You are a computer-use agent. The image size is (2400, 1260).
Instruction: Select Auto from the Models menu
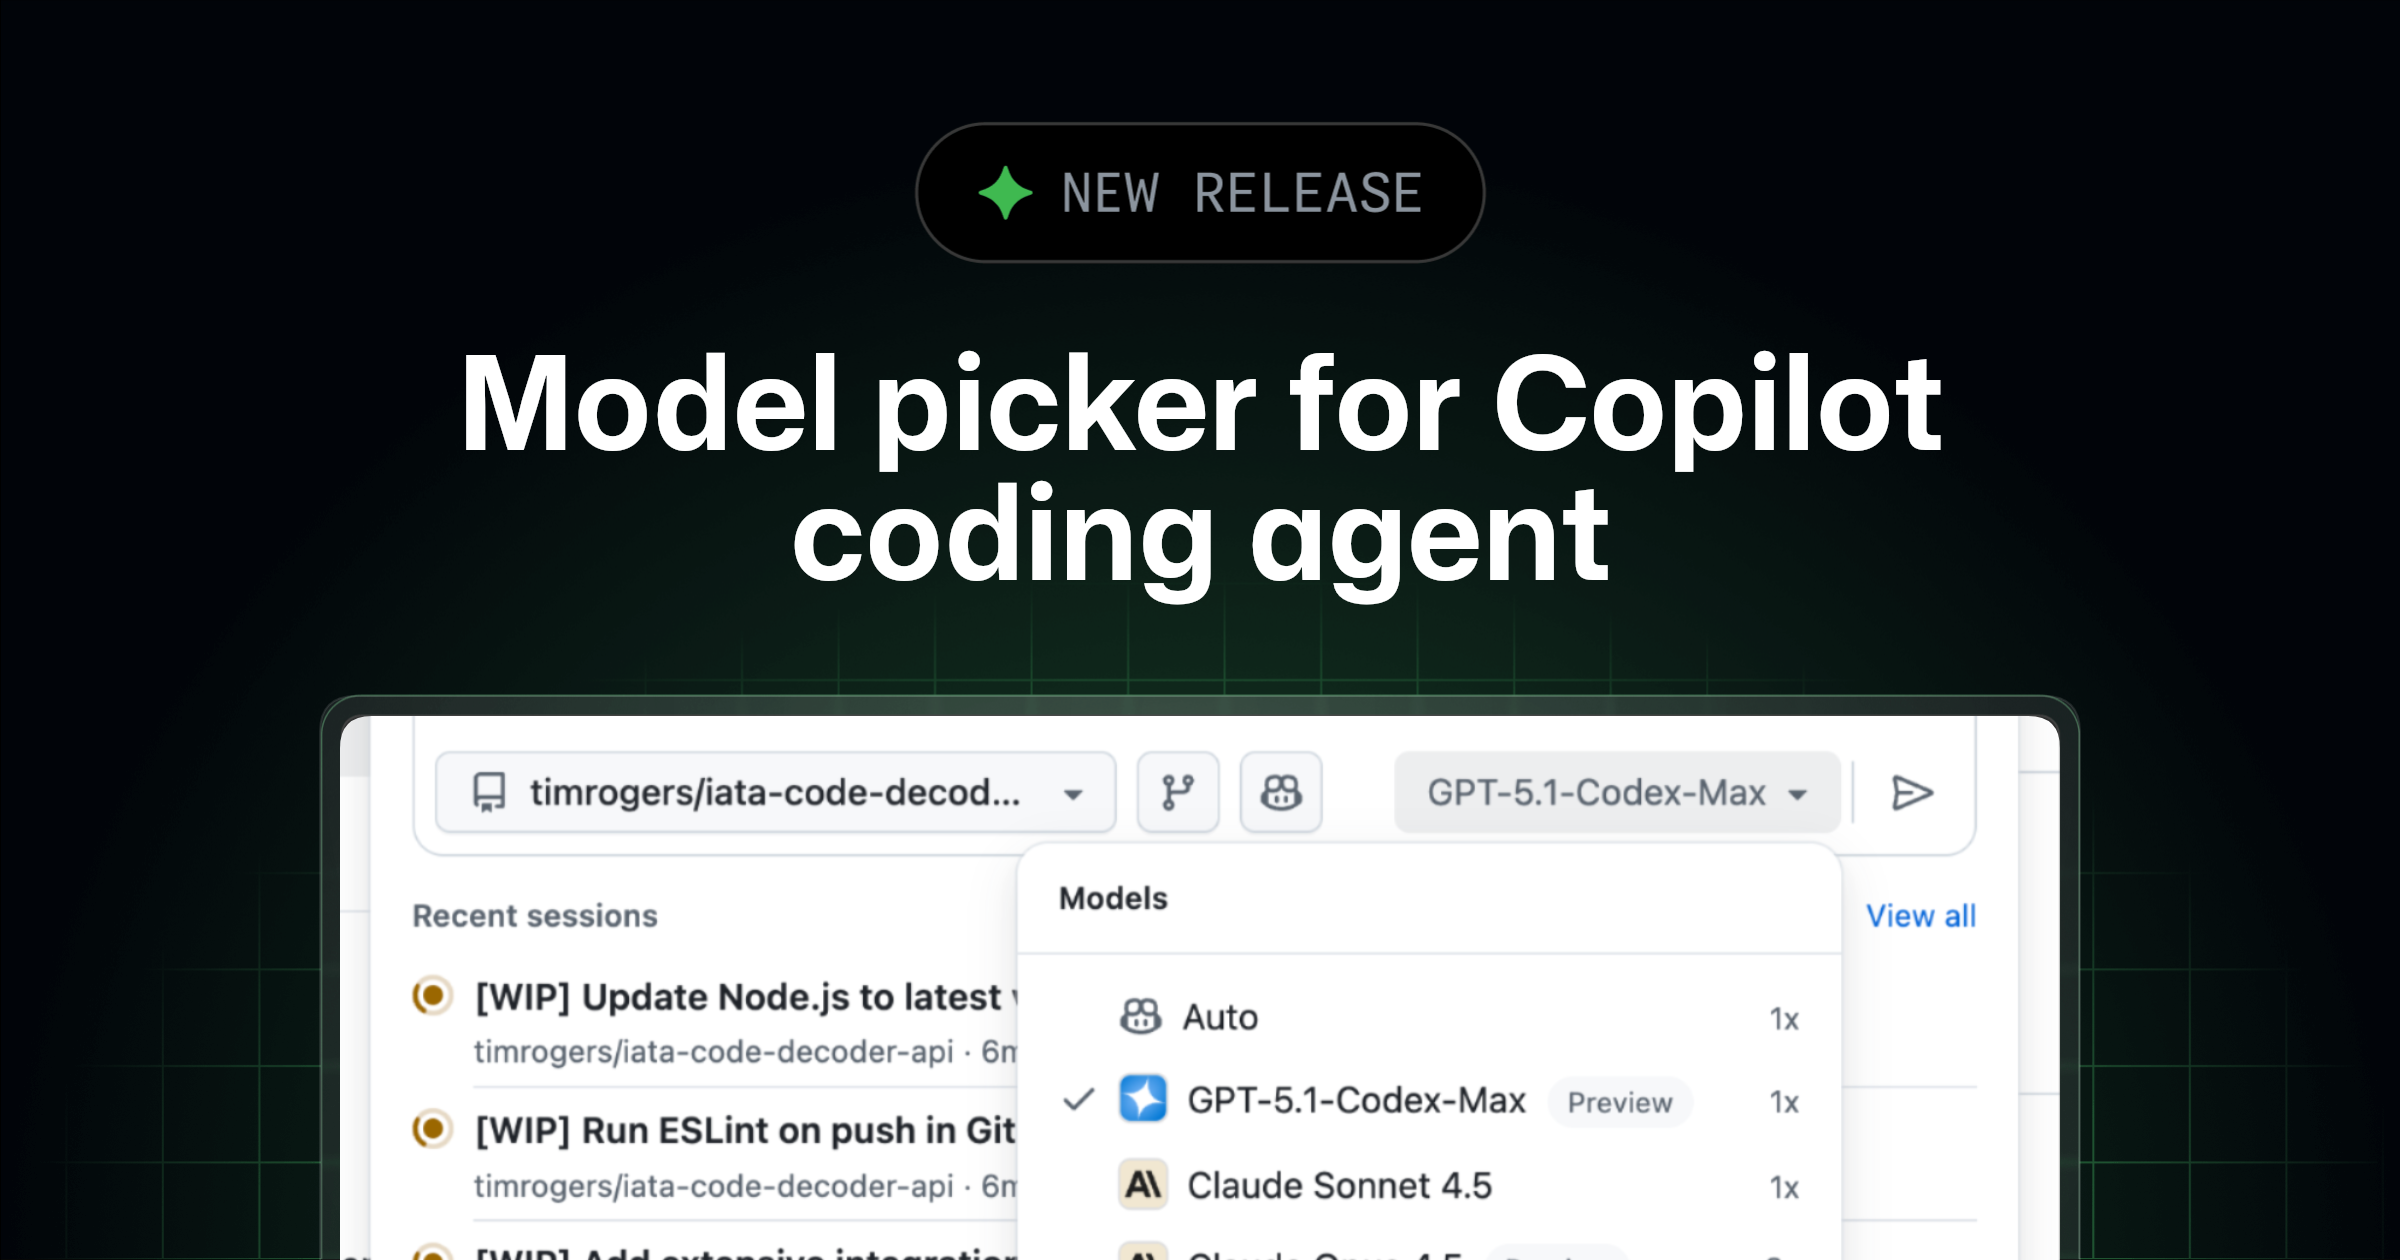click(x=1221, y=1017)
